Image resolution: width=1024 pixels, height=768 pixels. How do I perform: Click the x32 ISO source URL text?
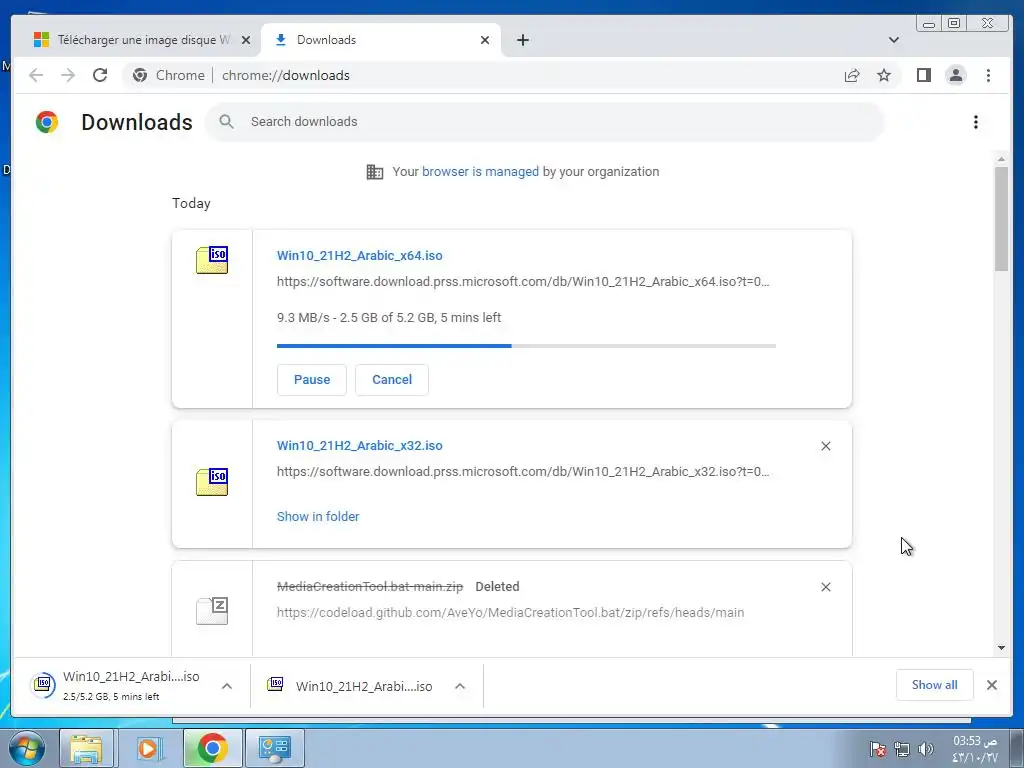(523, 472)
